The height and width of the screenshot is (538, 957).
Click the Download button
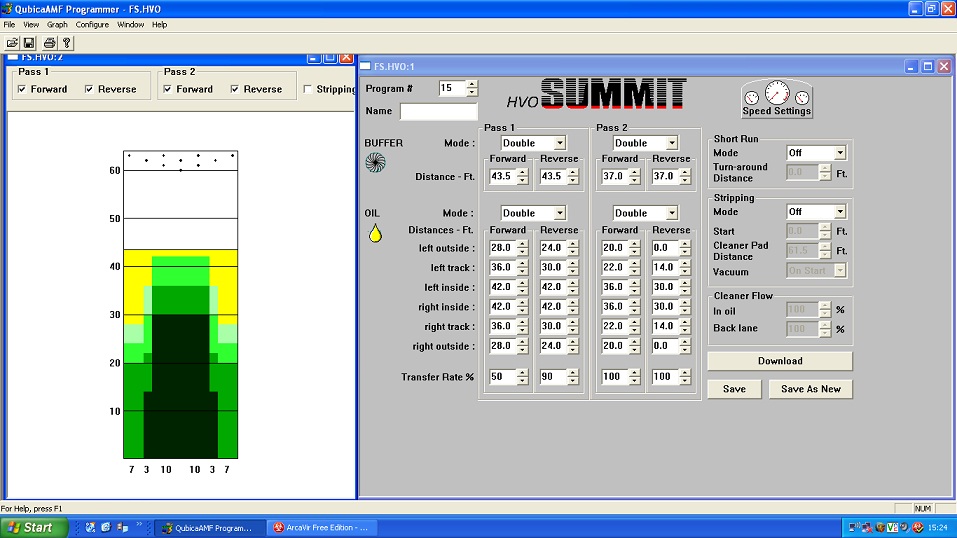pos(779,361)
